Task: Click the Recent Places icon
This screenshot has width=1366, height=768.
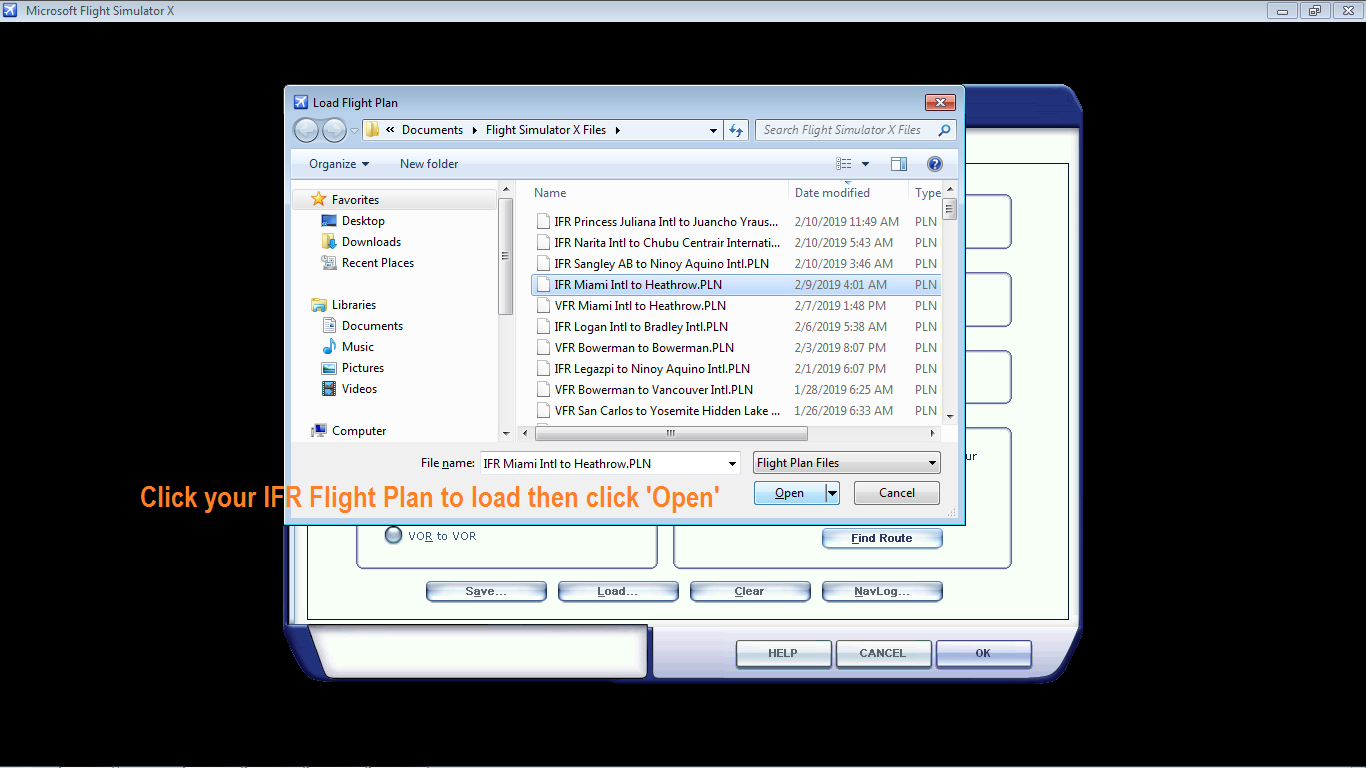Action: click(329, 263)
